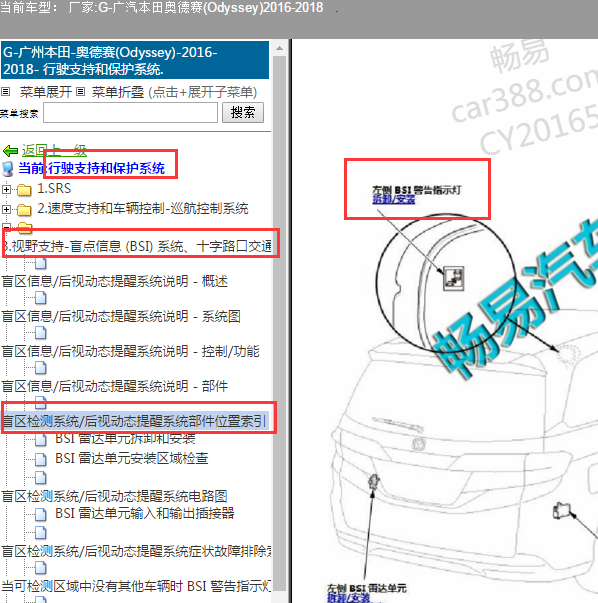
Task: Click the 菜单折叠 small box icon
Action: pyautogui.click(x=80, y=92)
